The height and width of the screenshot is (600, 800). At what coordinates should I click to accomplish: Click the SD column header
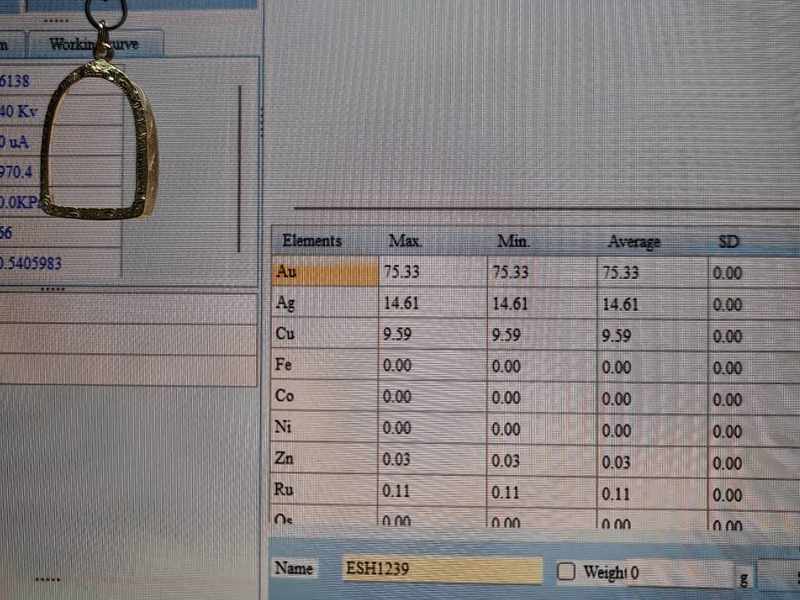pos(729,243)
